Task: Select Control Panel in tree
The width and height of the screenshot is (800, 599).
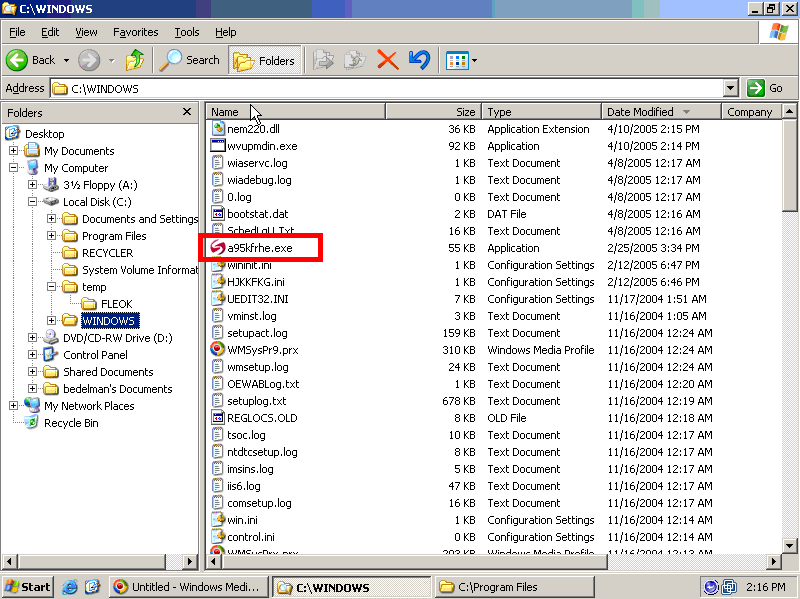Action: pyautogui.click(x=95, y=355)
